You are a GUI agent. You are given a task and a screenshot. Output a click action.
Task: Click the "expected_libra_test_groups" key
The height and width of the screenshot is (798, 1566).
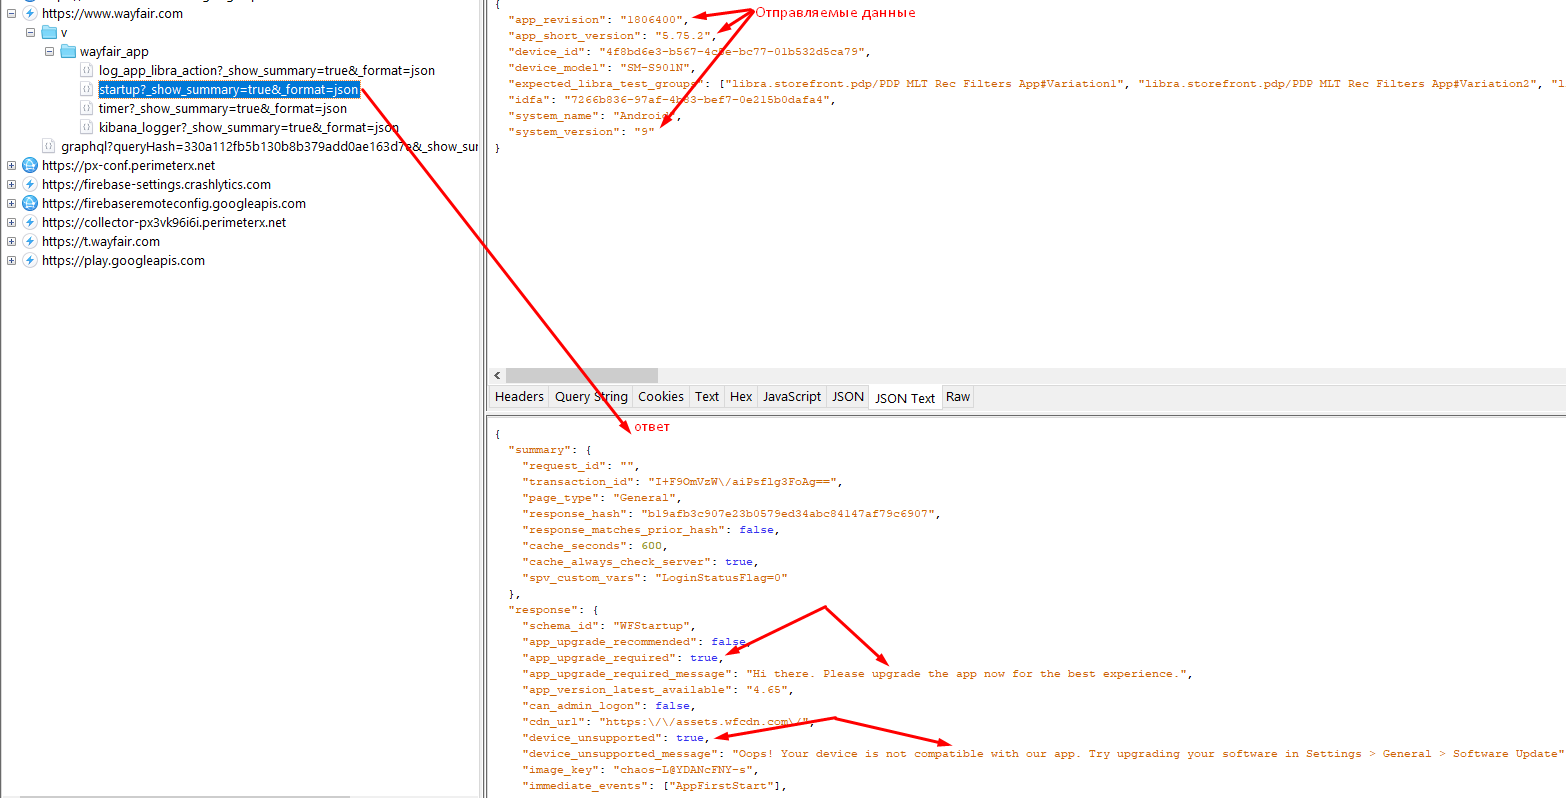point(606,84)
